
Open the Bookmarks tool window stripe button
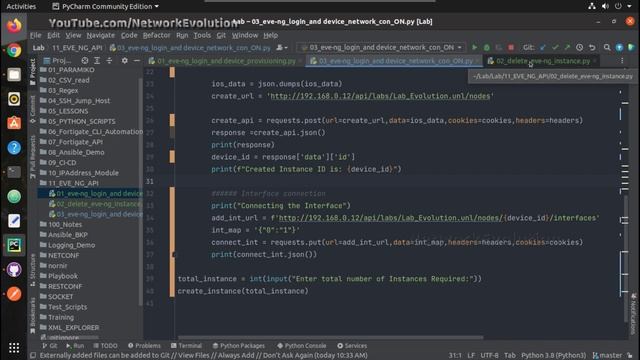coord(33,315)
